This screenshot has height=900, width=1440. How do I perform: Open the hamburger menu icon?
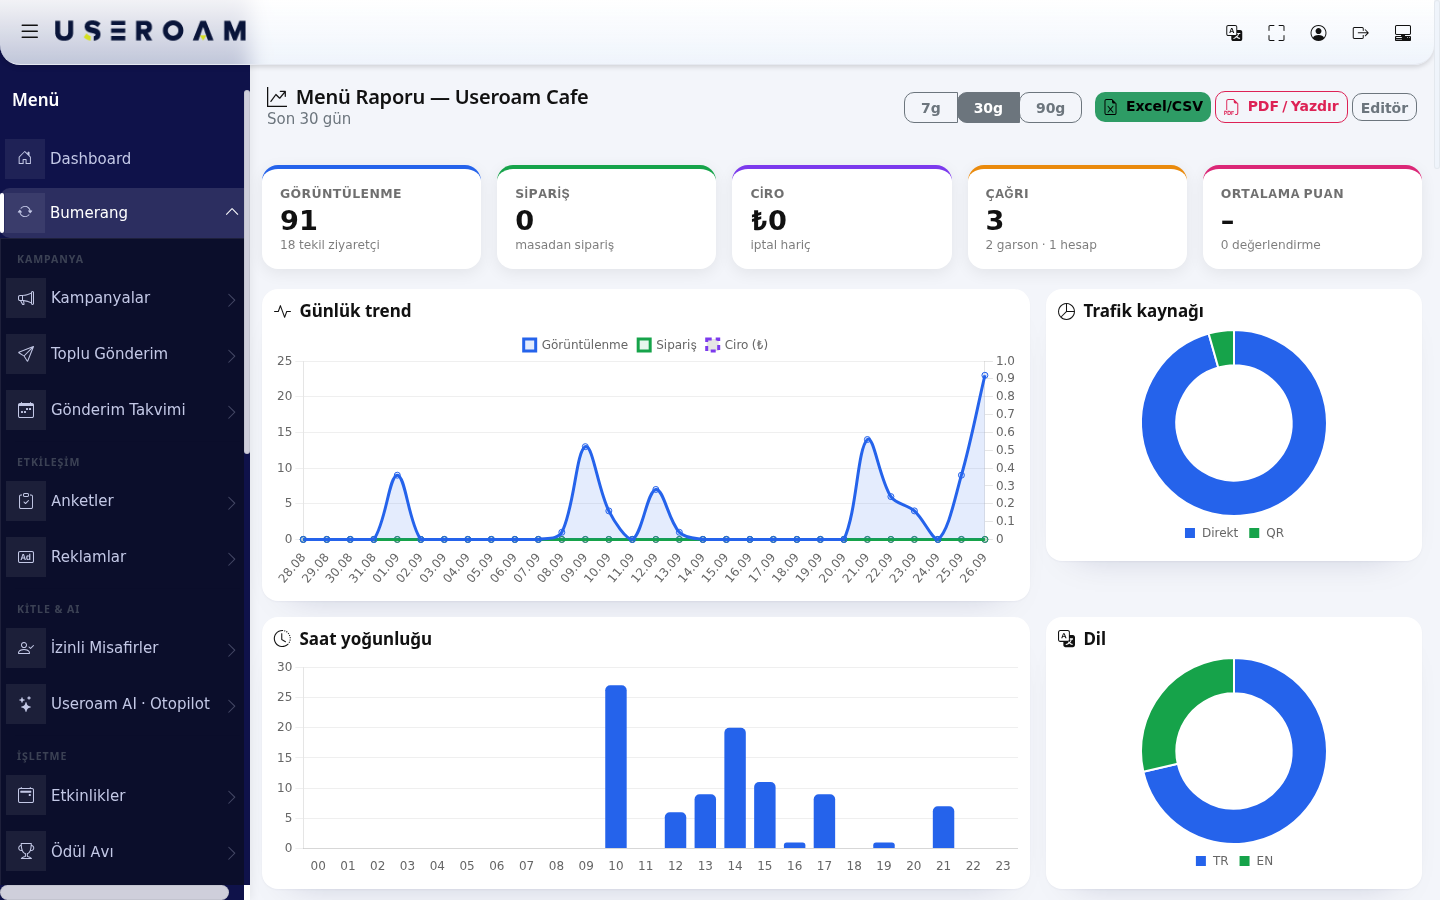tap(30, 32)
